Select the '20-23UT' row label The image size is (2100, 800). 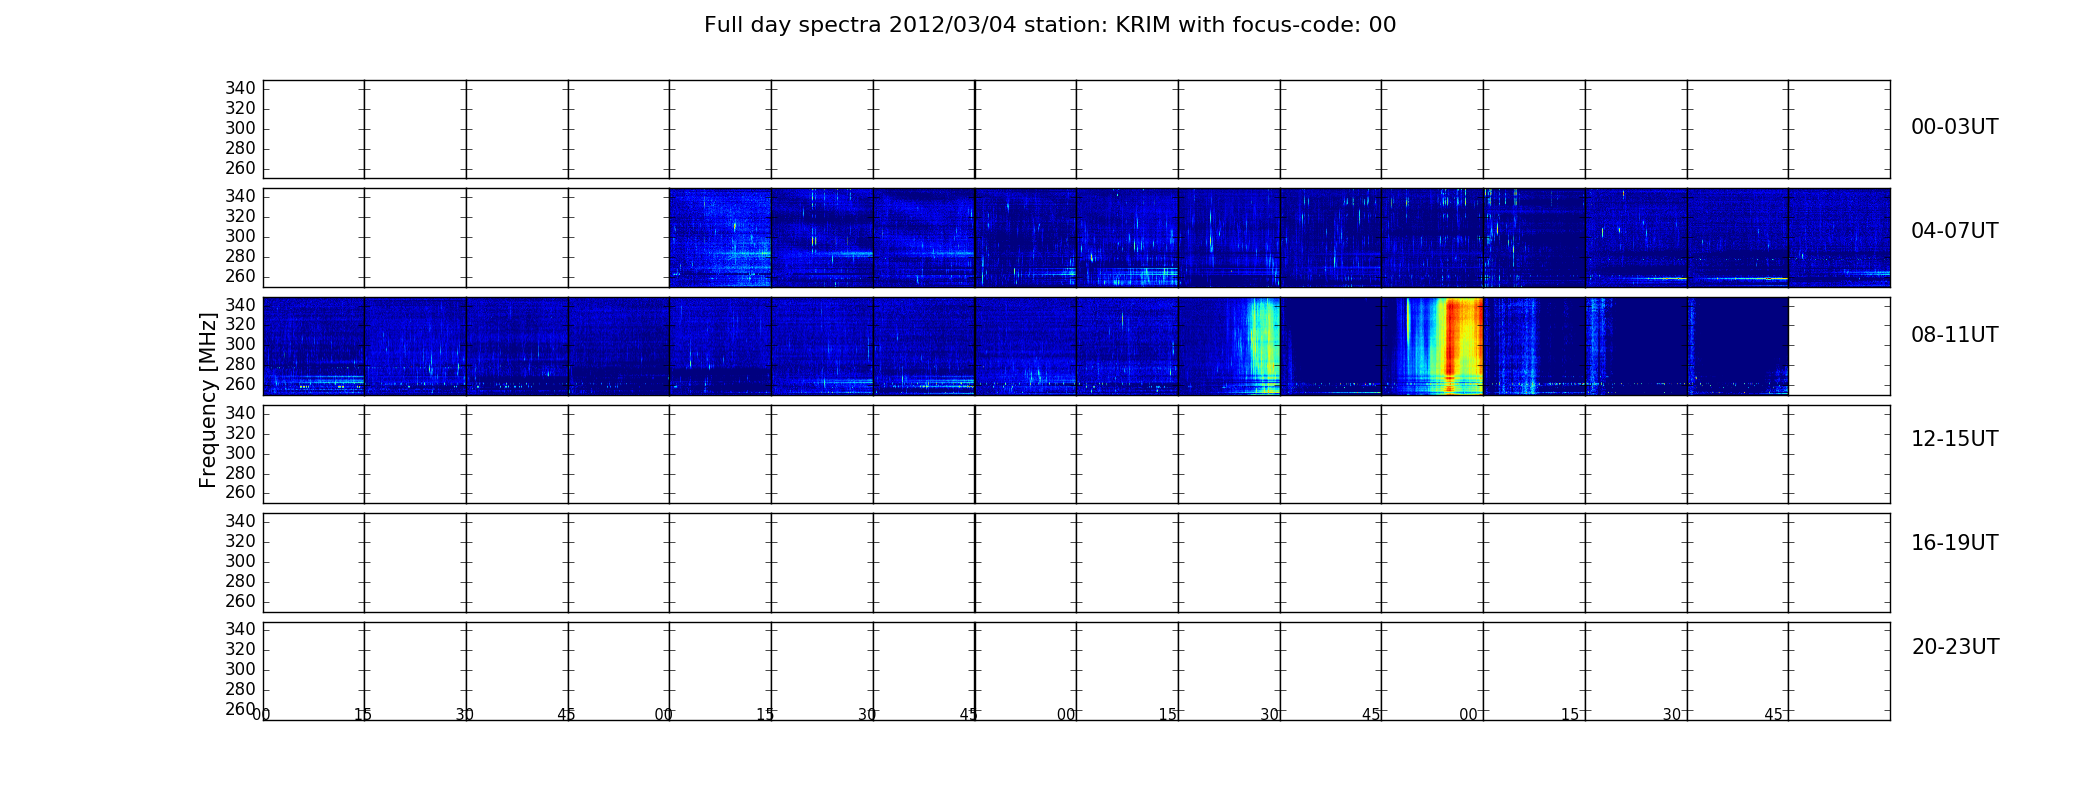pos(1955,647)
